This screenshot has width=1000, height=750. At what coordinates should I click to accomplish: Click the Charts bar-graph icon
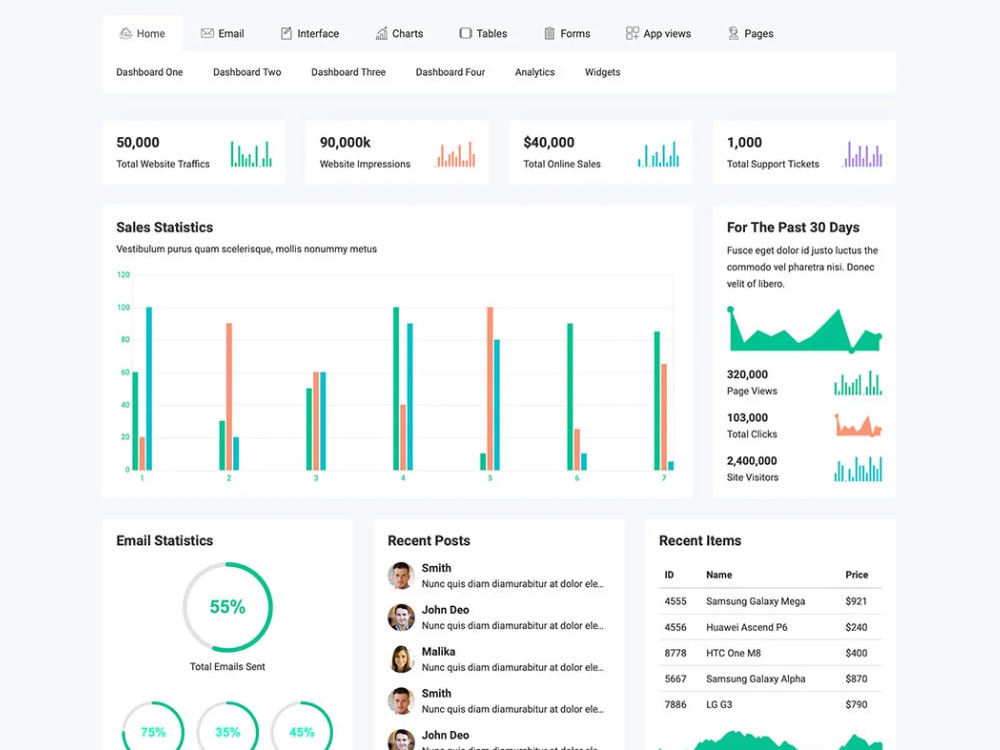point(381,33)
